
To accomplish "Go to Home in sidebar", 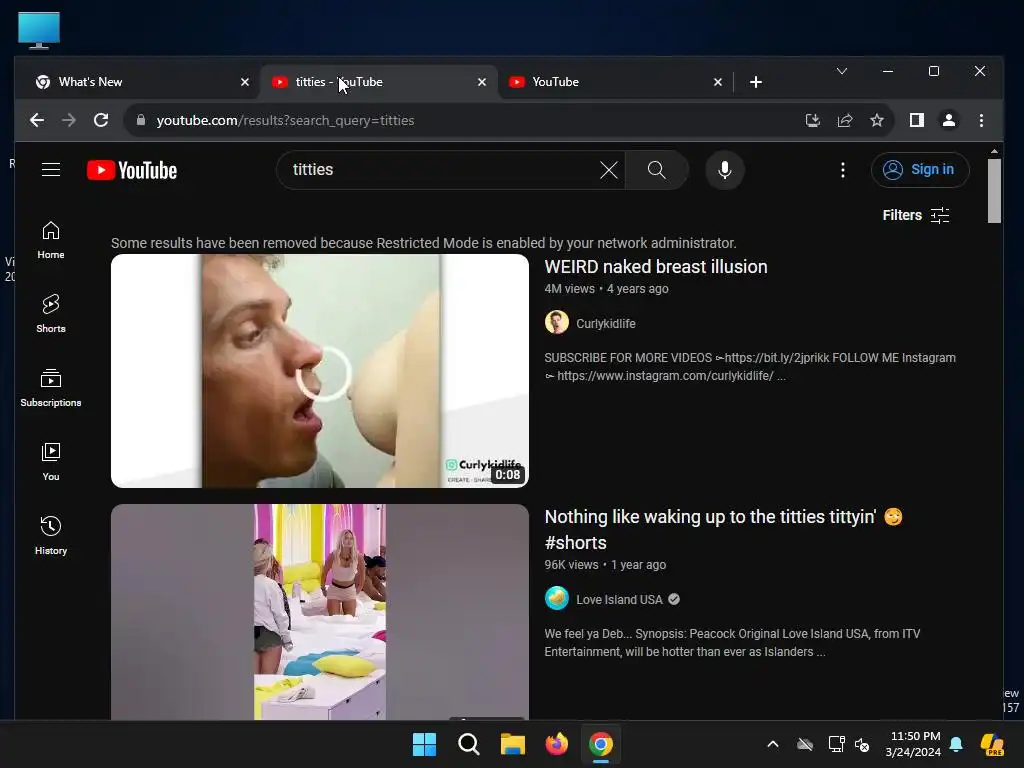I will coord(51,240).
